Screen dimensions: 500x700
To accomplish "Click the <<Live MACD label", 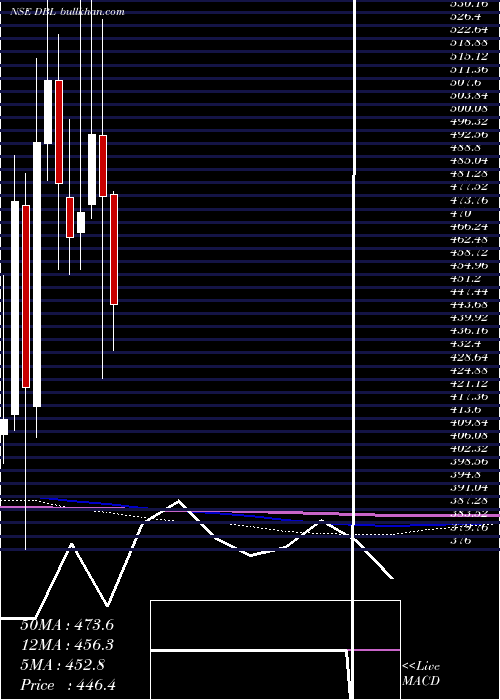I will 421,674.
